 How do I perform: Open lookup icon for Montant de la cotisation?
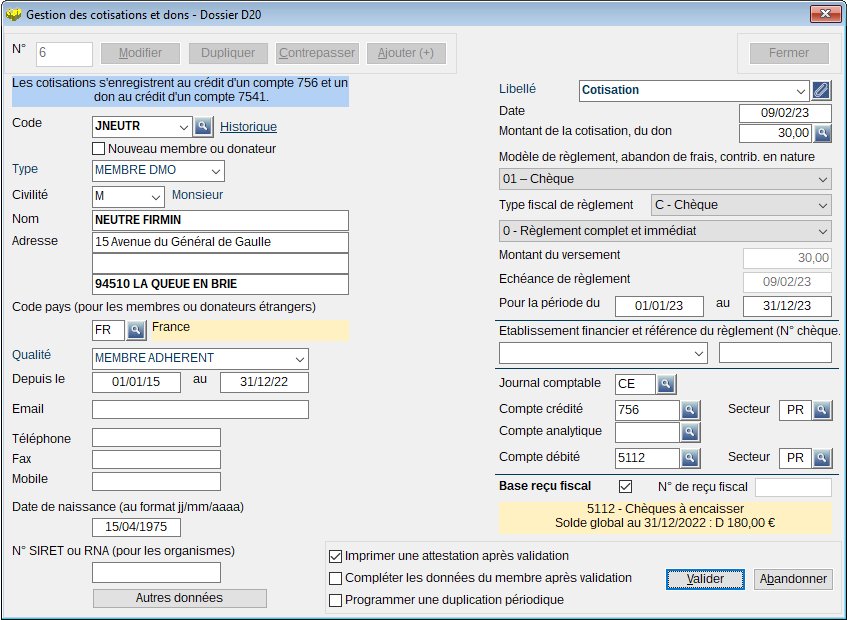click(822, 133)
